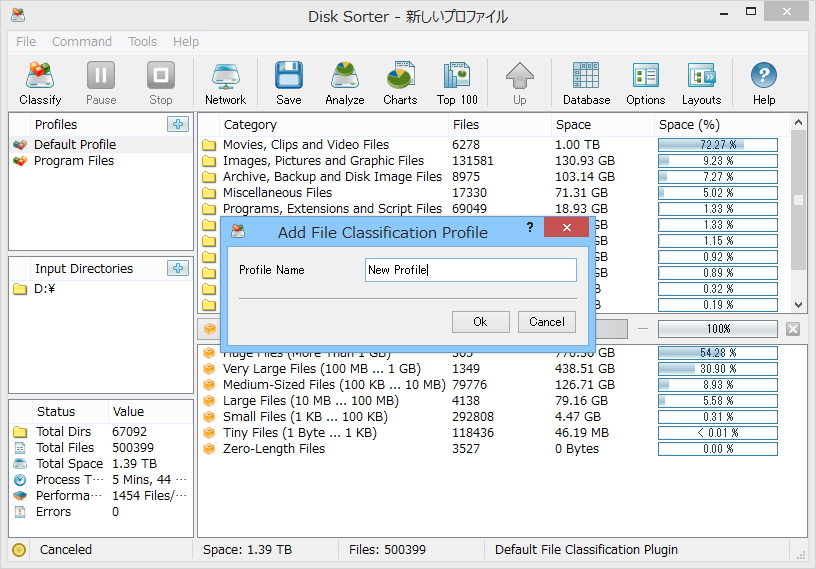The image size is (816, 569).
Task: Show the Charts view
Action: tap(400, 83)
